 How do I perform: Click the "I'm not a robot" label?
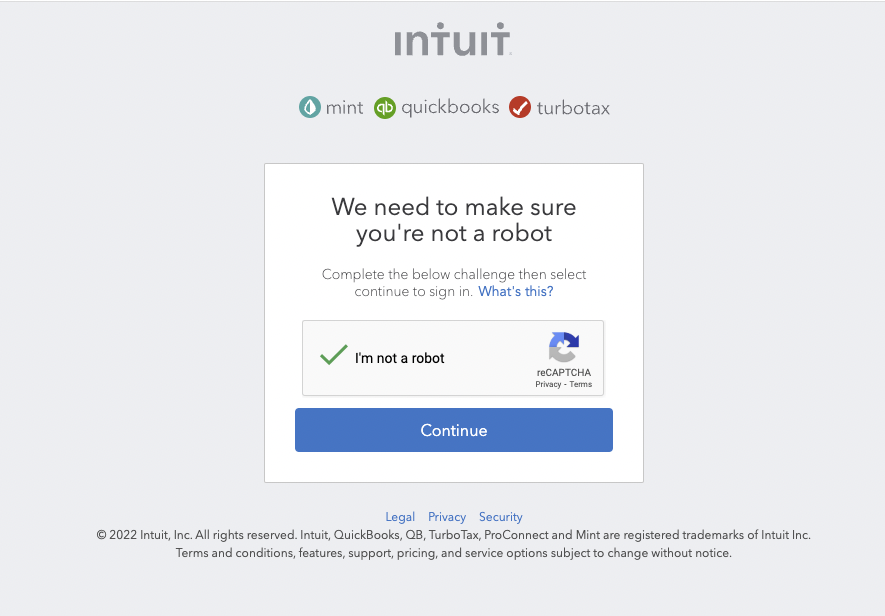coord(400,358)
